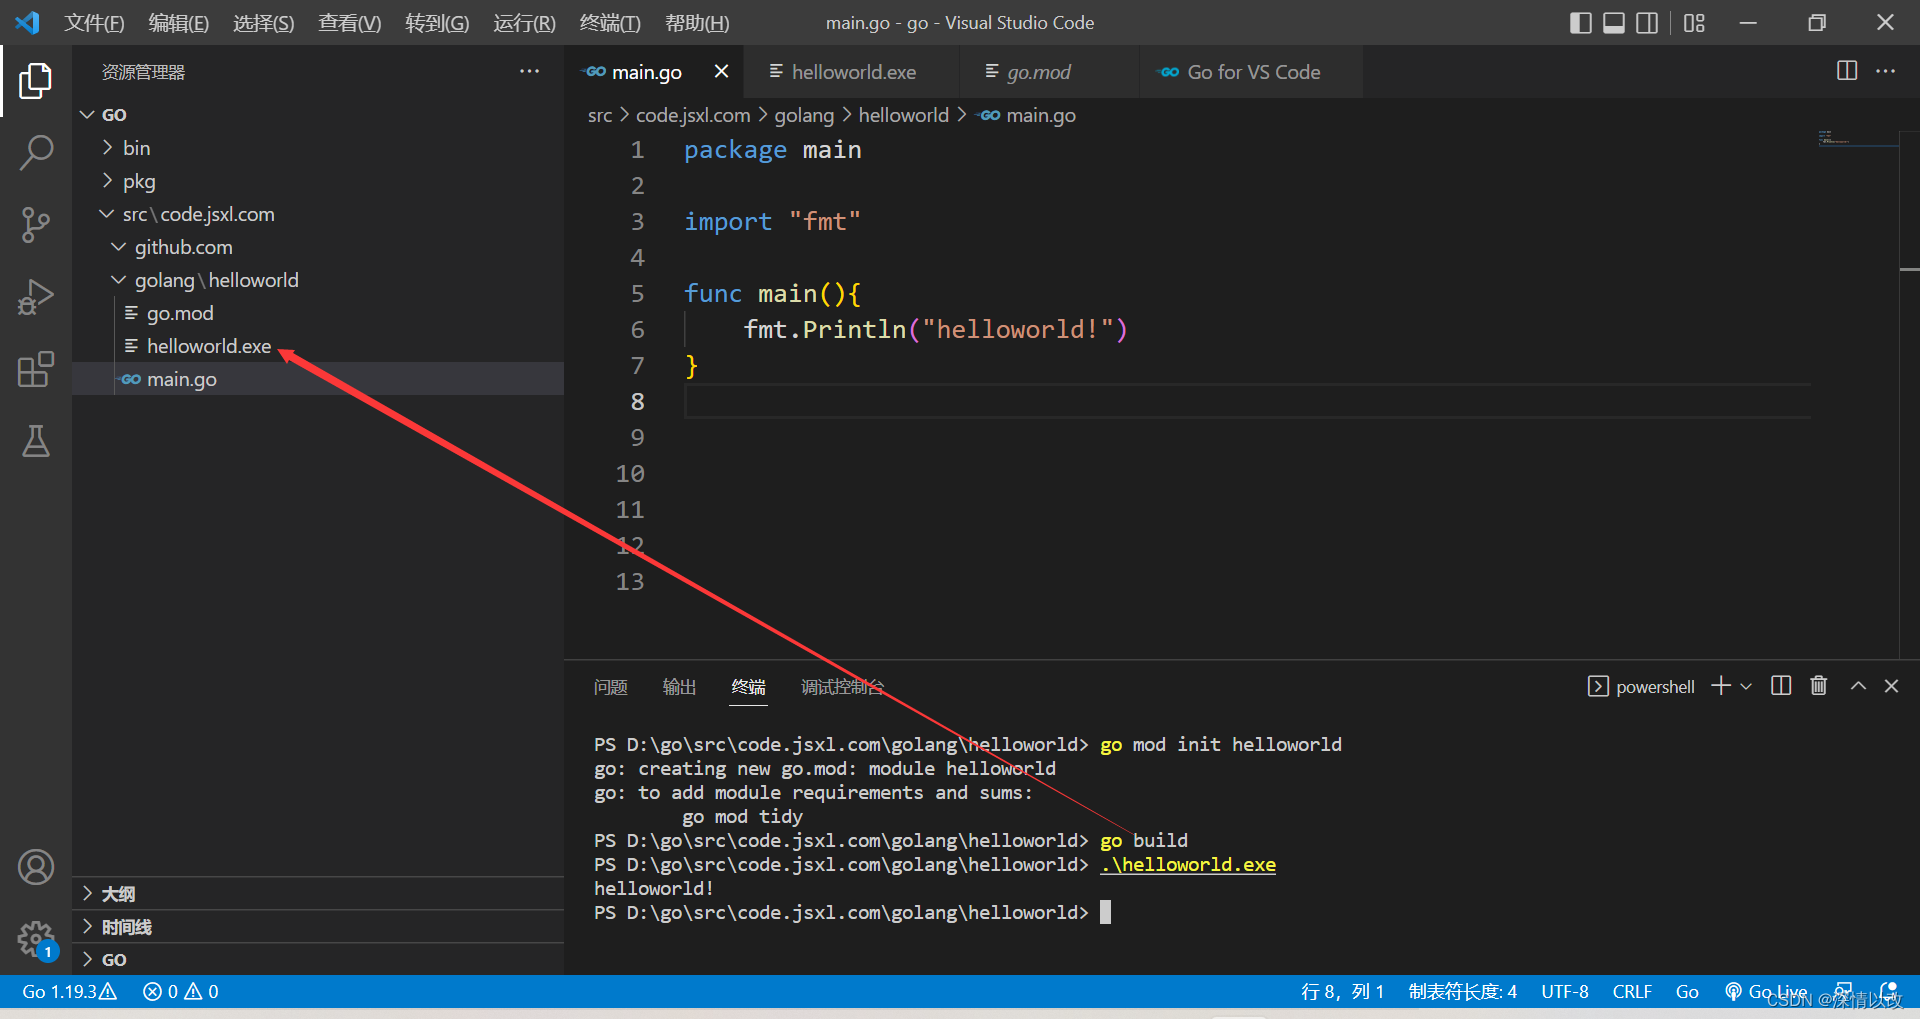Select the powershell terminal indicator
Image resolution: width=1920 pixels, height=1019 pixels.
1641,686
